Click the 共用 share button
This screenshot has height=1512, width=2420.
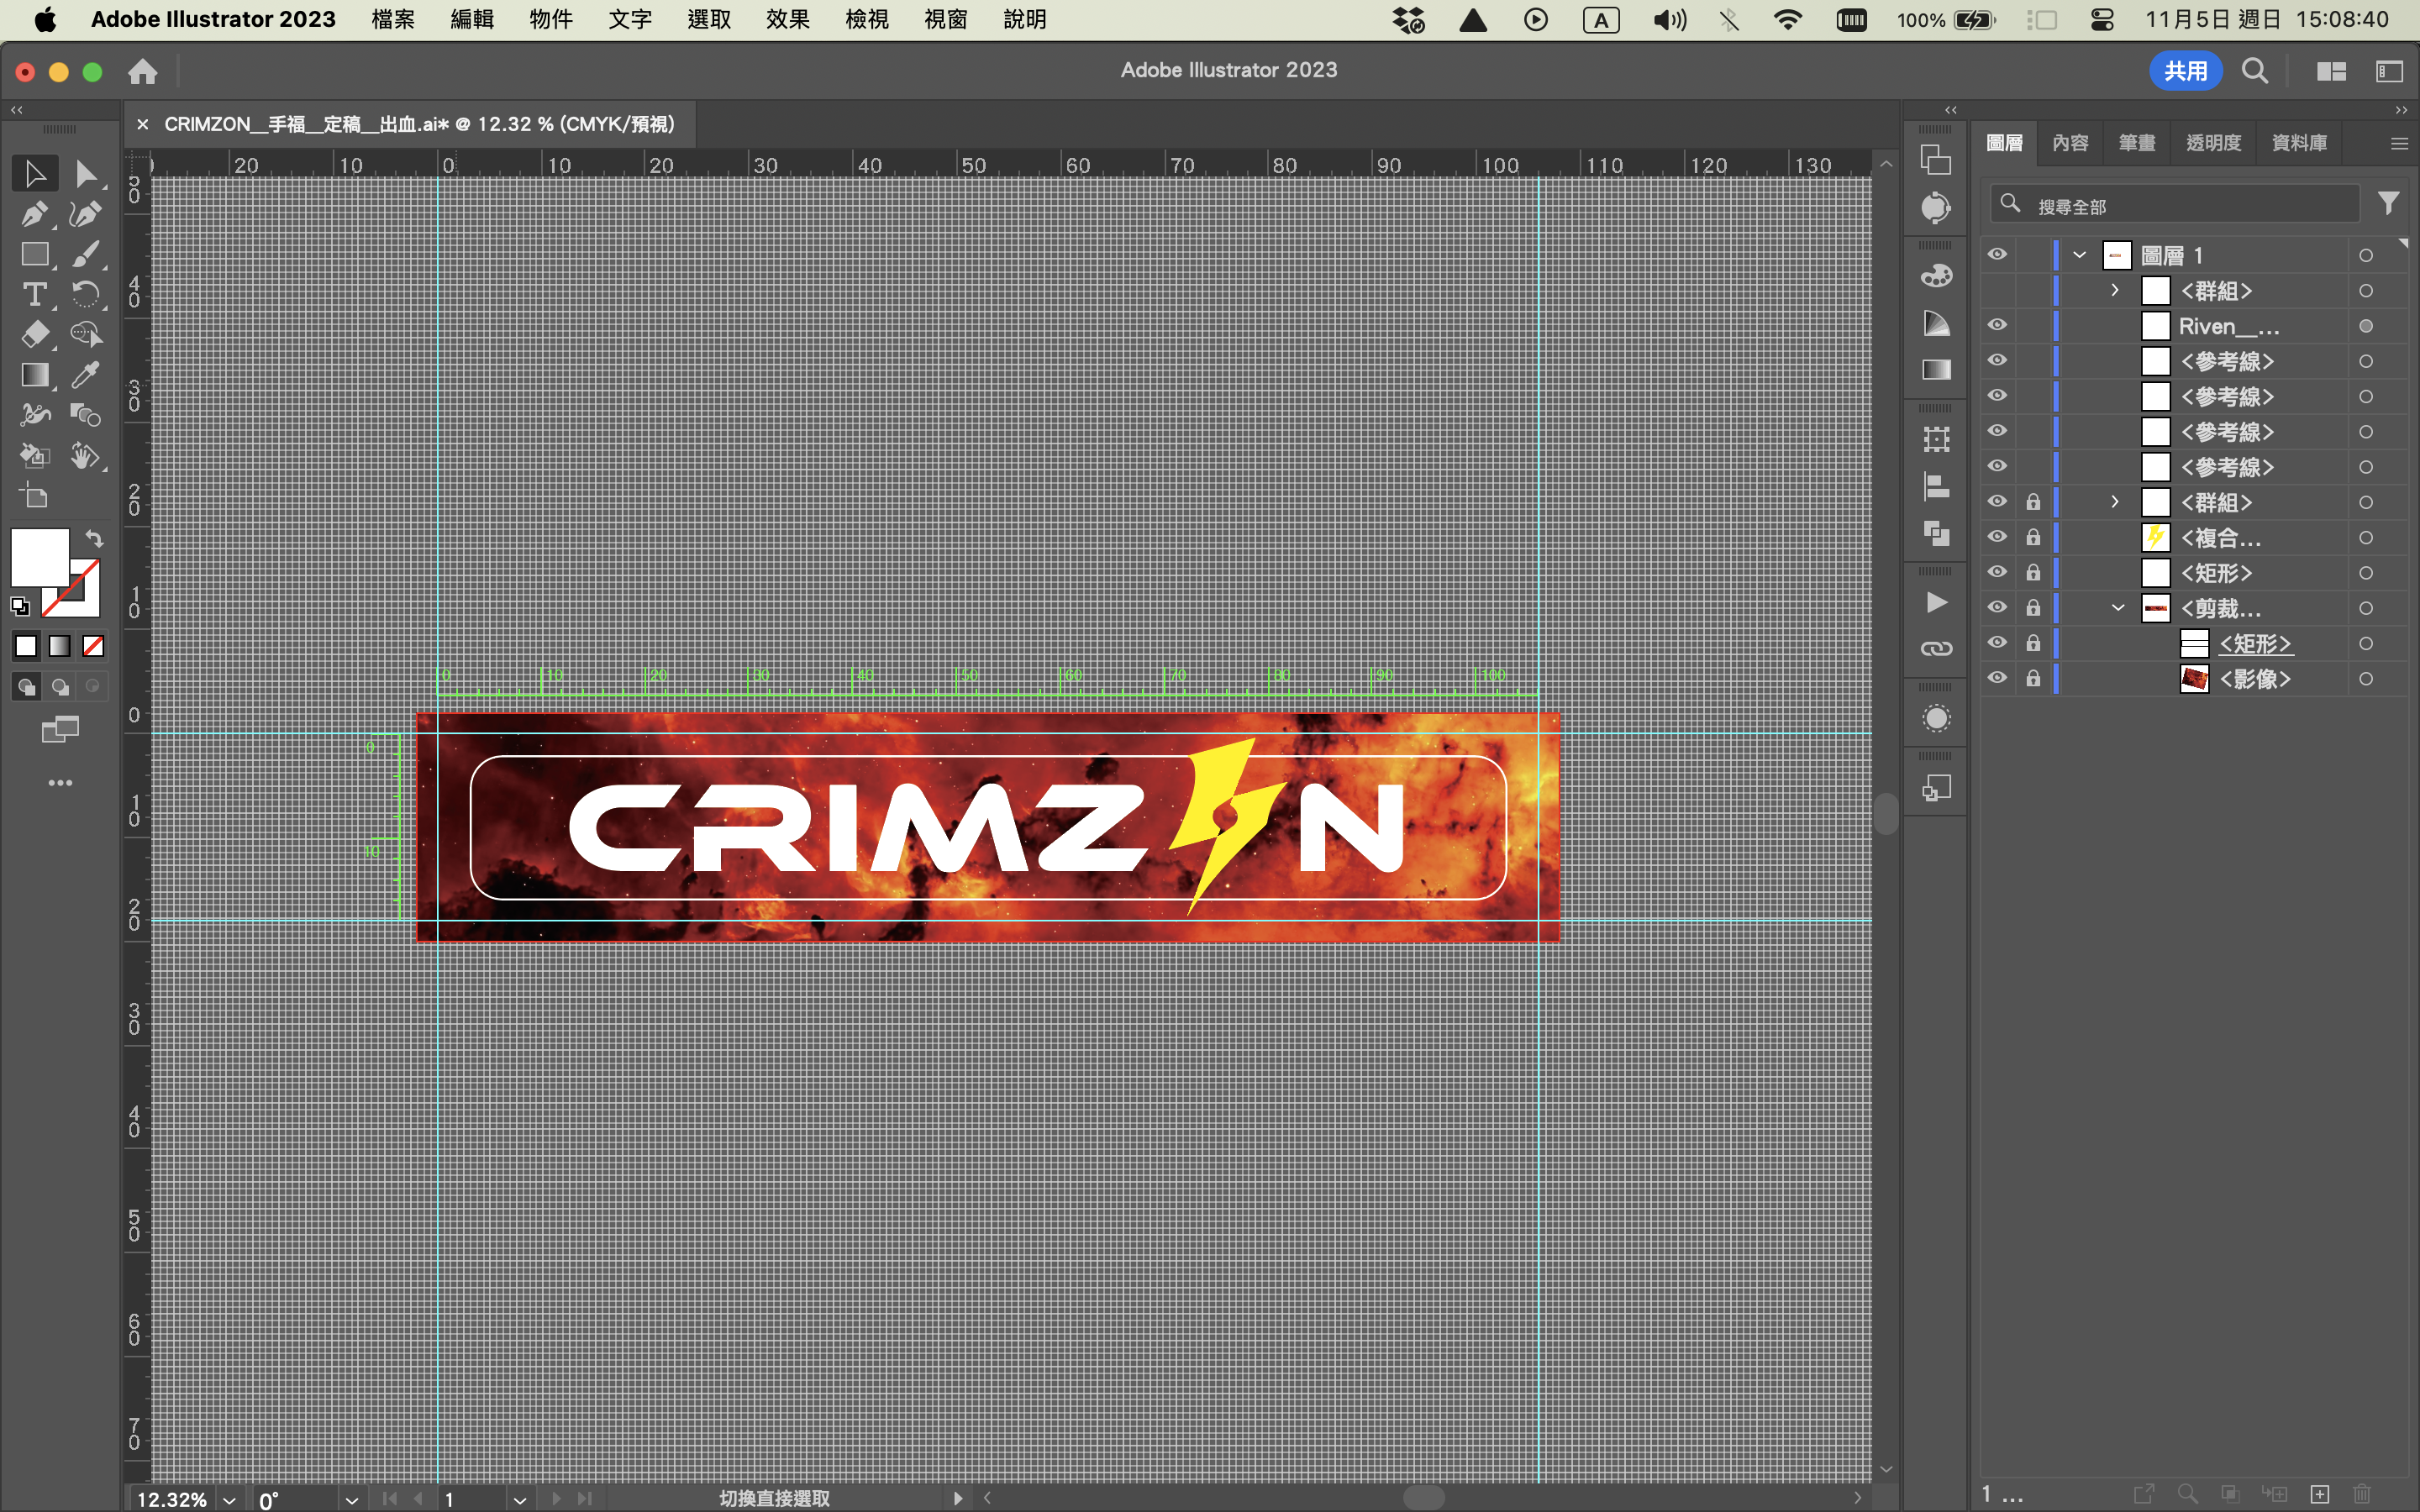[x=2185, y=71]
